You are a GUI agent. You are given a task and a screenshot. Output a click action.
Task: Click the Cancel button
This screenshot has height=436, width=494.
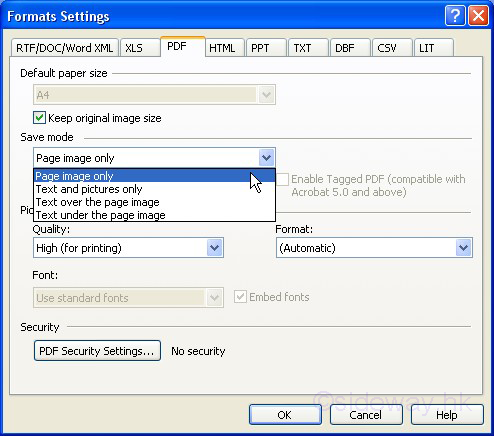click(x=366, y=415)
